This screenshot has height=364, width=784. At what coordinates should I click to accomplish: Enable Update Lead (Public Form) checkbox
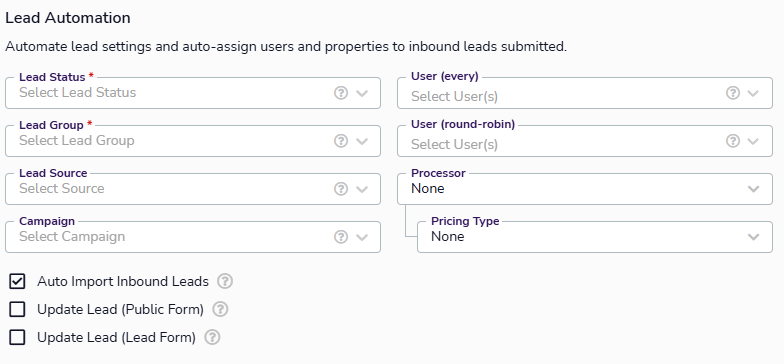coord(17,310)
